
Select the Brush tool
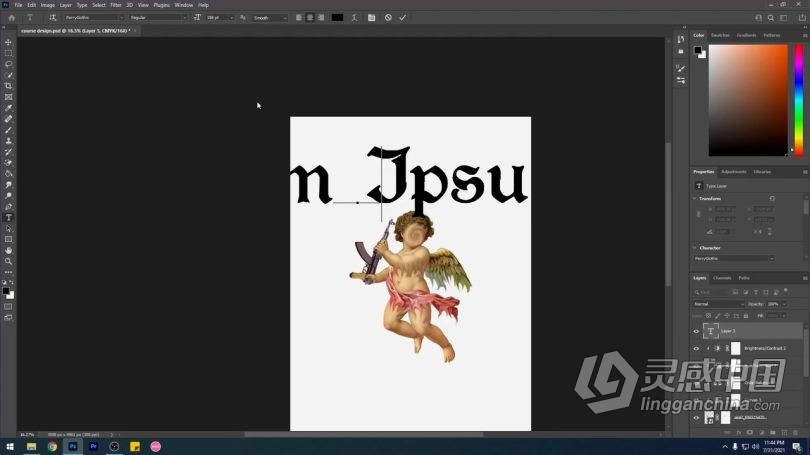tap(8, 130)
